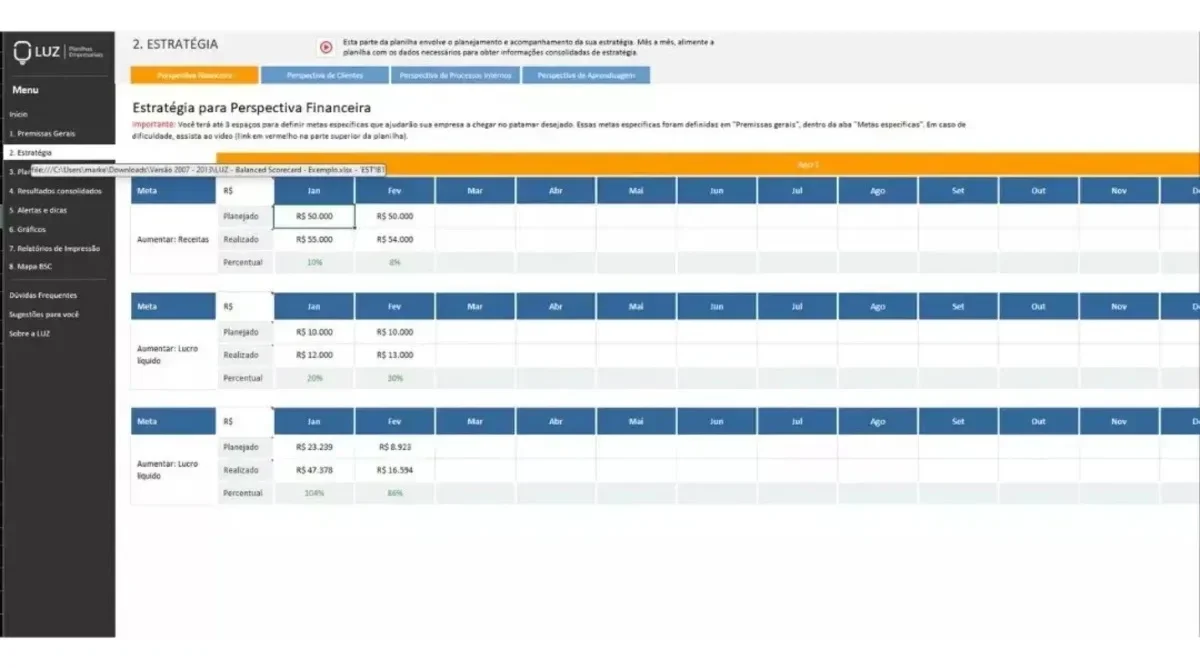Click Realizado row label in Receitas table
Viewport: 1200px width, 668px height.
(244, 239)
